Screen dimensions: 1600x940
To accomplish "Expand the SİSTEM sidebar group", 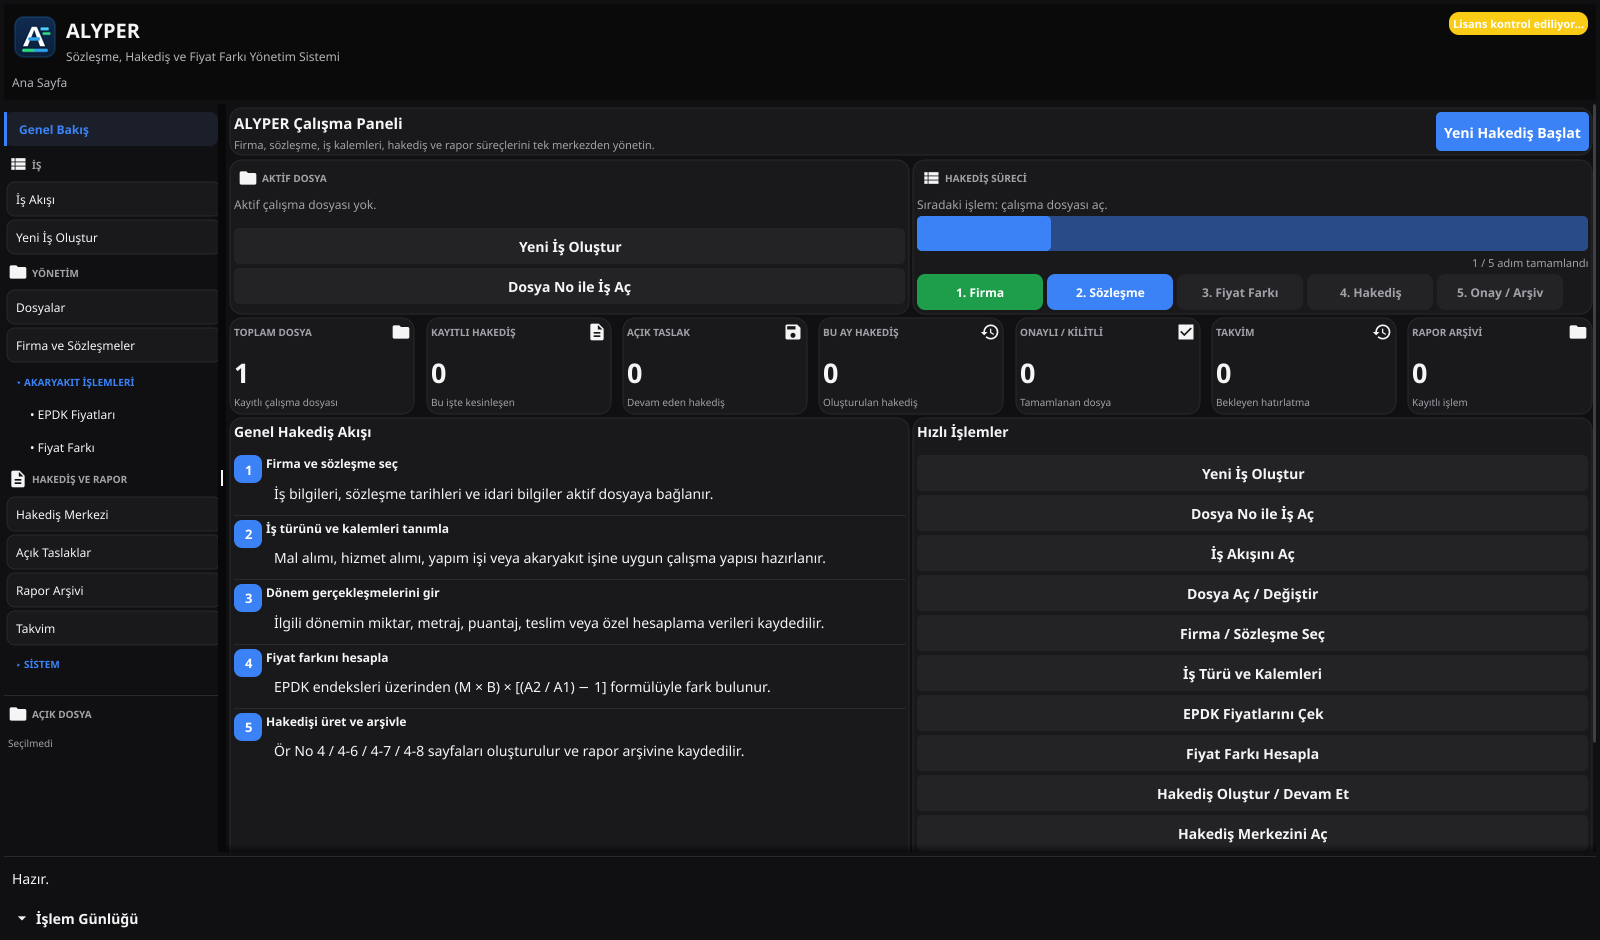I will 39,664.
